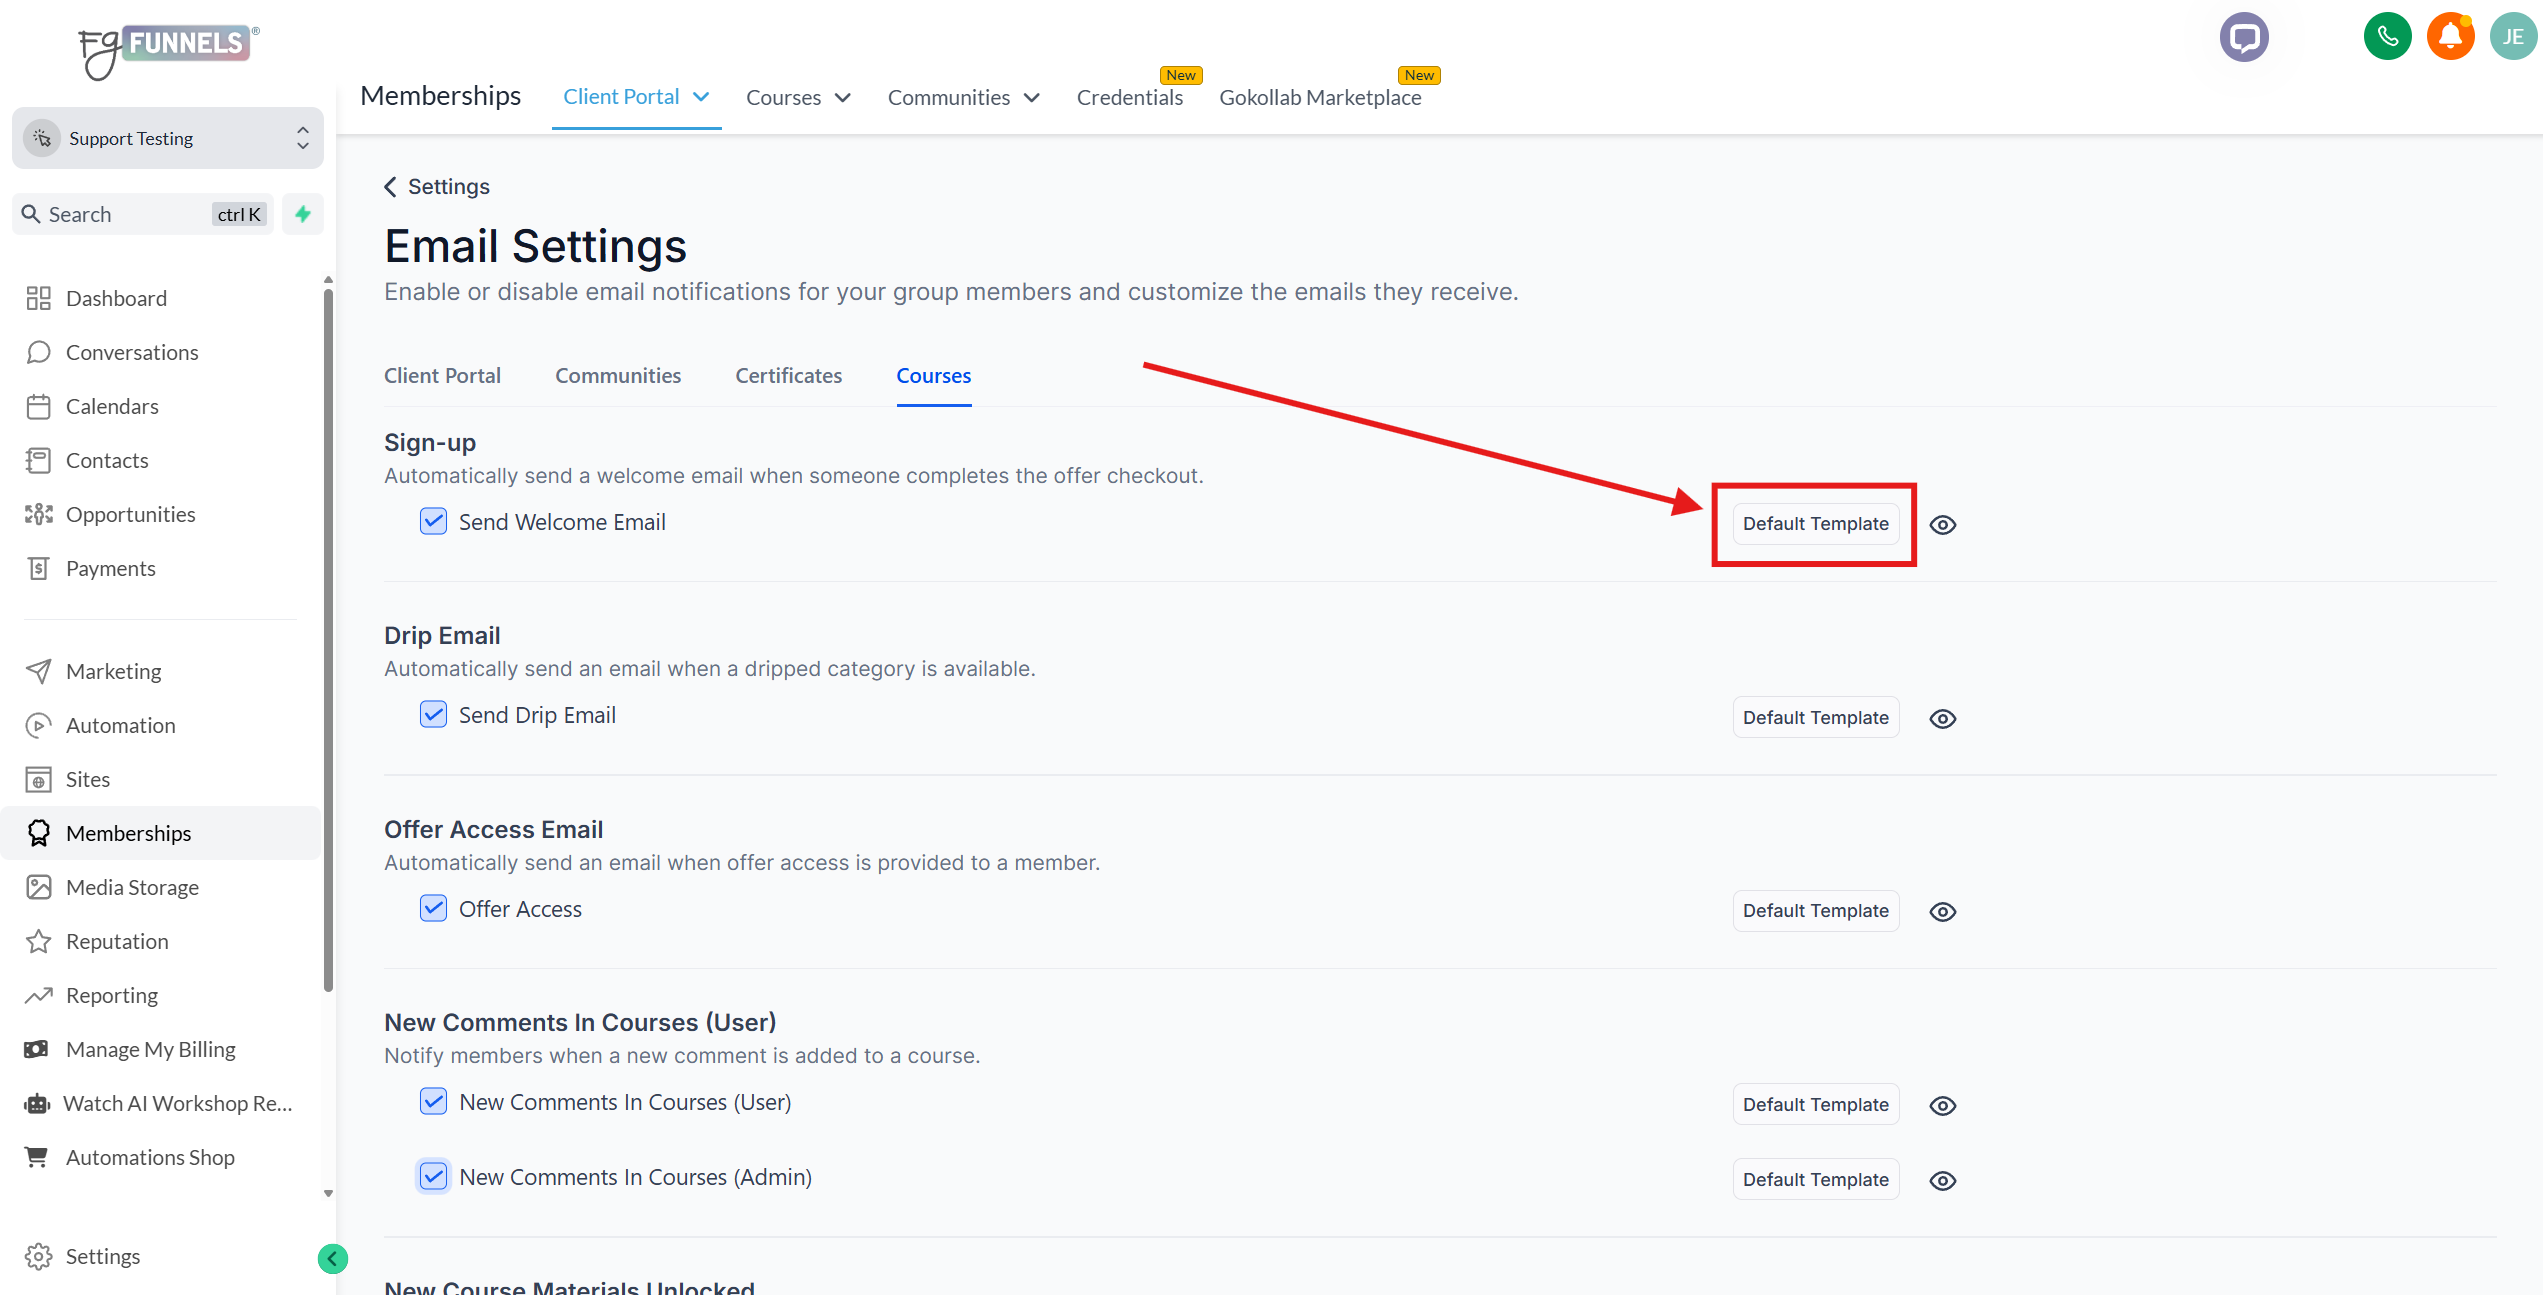Screen dimensions: 2543x1295
Task: Disable the Offer Access checkbox
Action: [433, 908]
